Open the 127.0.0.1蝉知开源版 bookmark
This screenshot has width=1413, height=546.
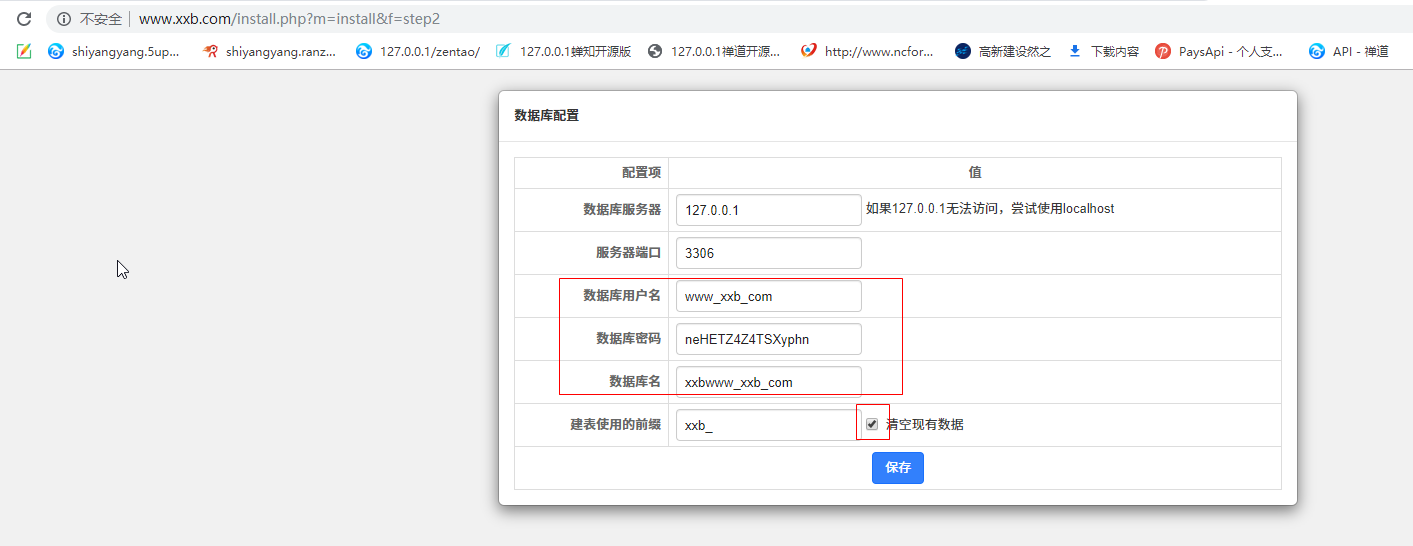[x=564, y=51]
